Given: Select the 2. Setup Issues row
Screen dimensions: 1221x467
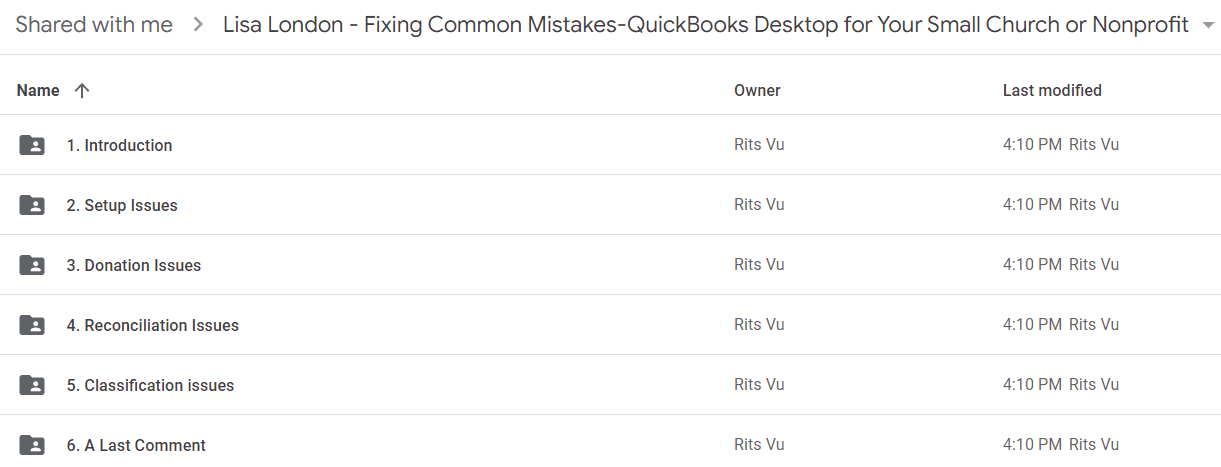Looking at the screenshot, I should pyautogui.click(x=610, y=205).
